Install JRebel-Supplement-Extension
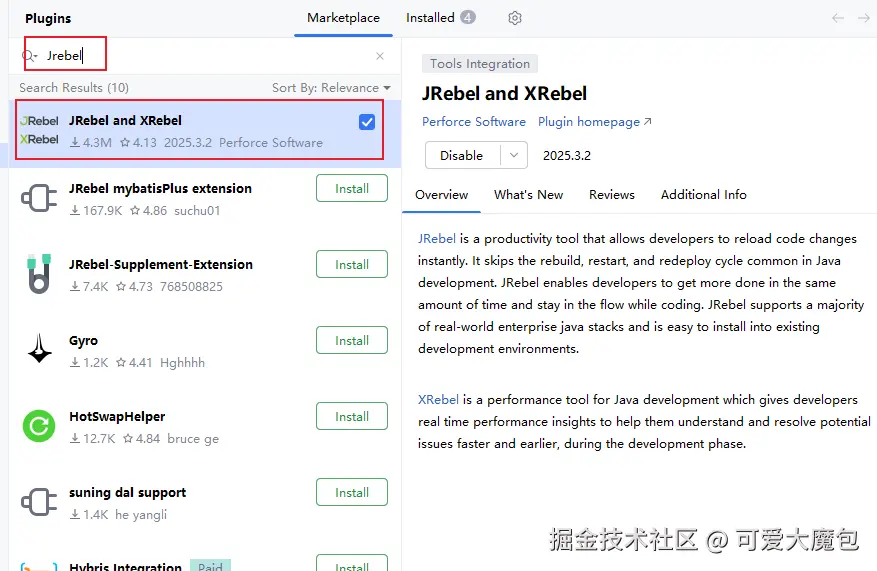 352,265
